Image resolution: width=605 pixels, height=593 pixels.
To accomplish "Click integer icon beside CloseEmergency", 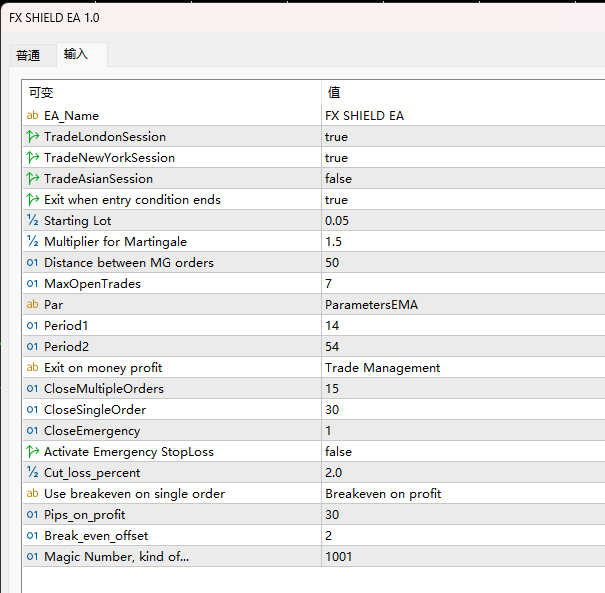I will pos(32,431).
